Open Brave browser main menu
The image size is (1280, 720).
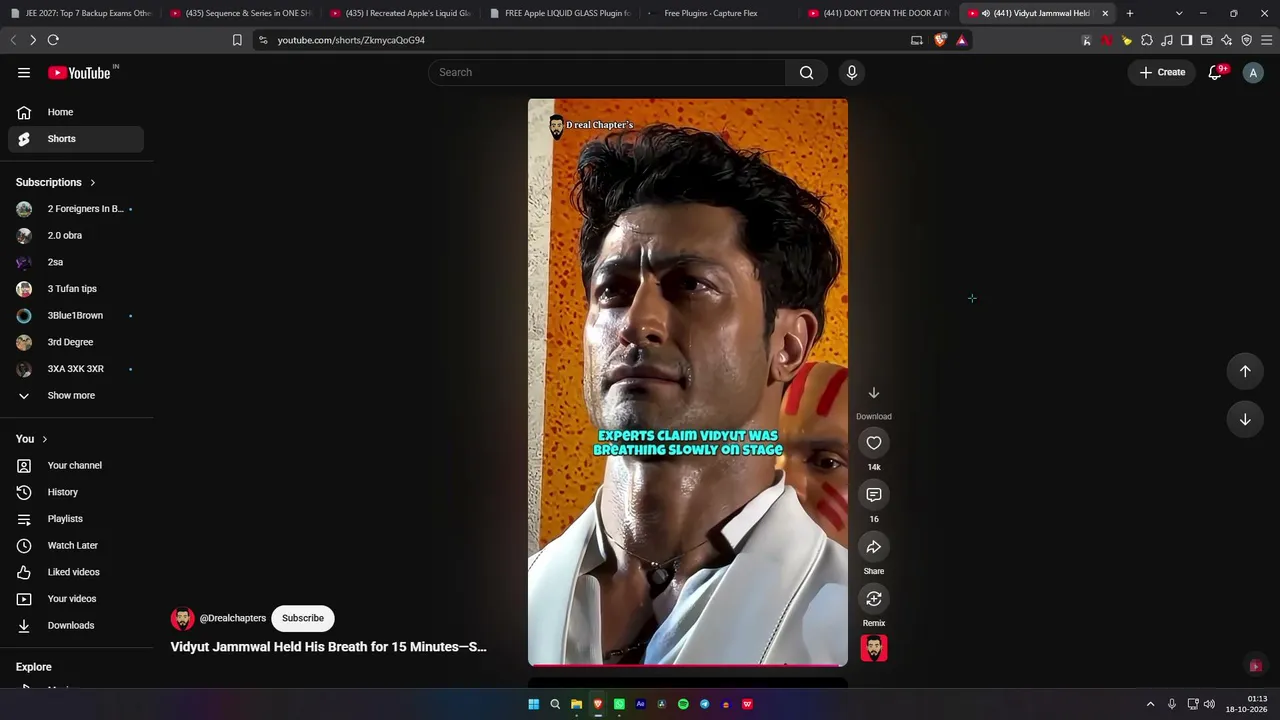pos(1267,40)
